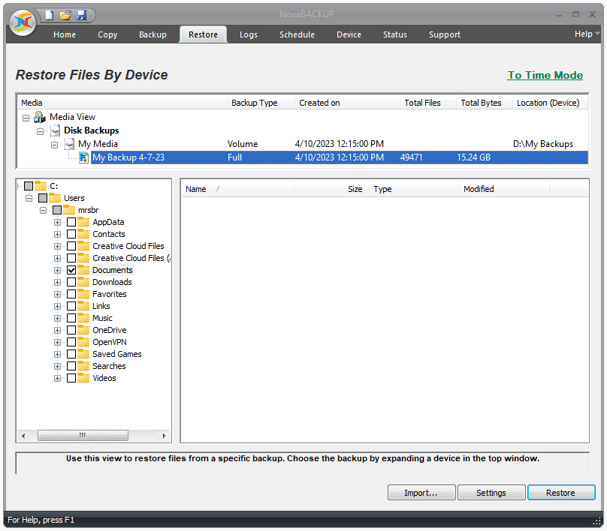
Task: Click the Contacts folder icon
Action: (83, 234)
